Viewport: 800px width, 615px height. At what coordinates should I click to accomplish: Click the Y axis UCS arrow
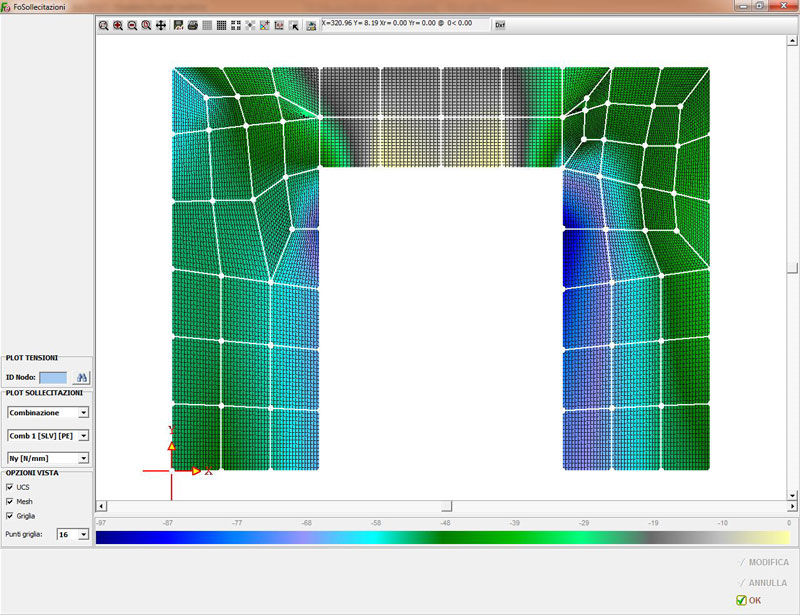171,446
